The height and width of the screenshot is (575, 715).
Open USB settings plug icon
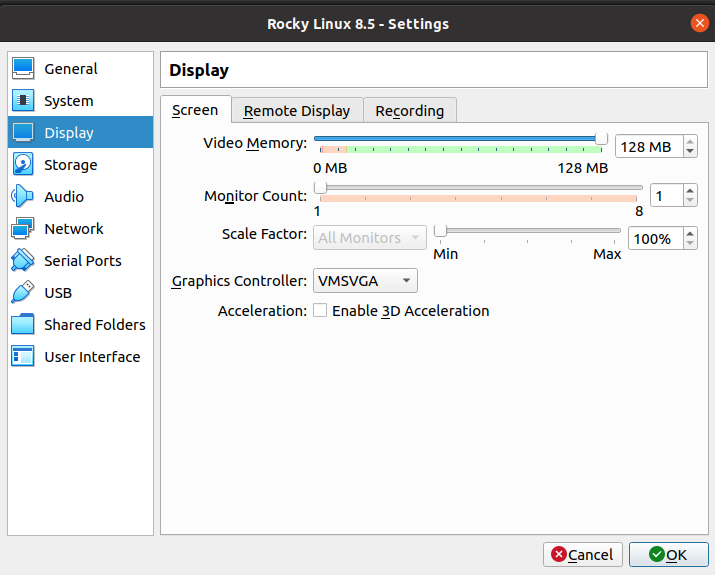click(23, 293)
